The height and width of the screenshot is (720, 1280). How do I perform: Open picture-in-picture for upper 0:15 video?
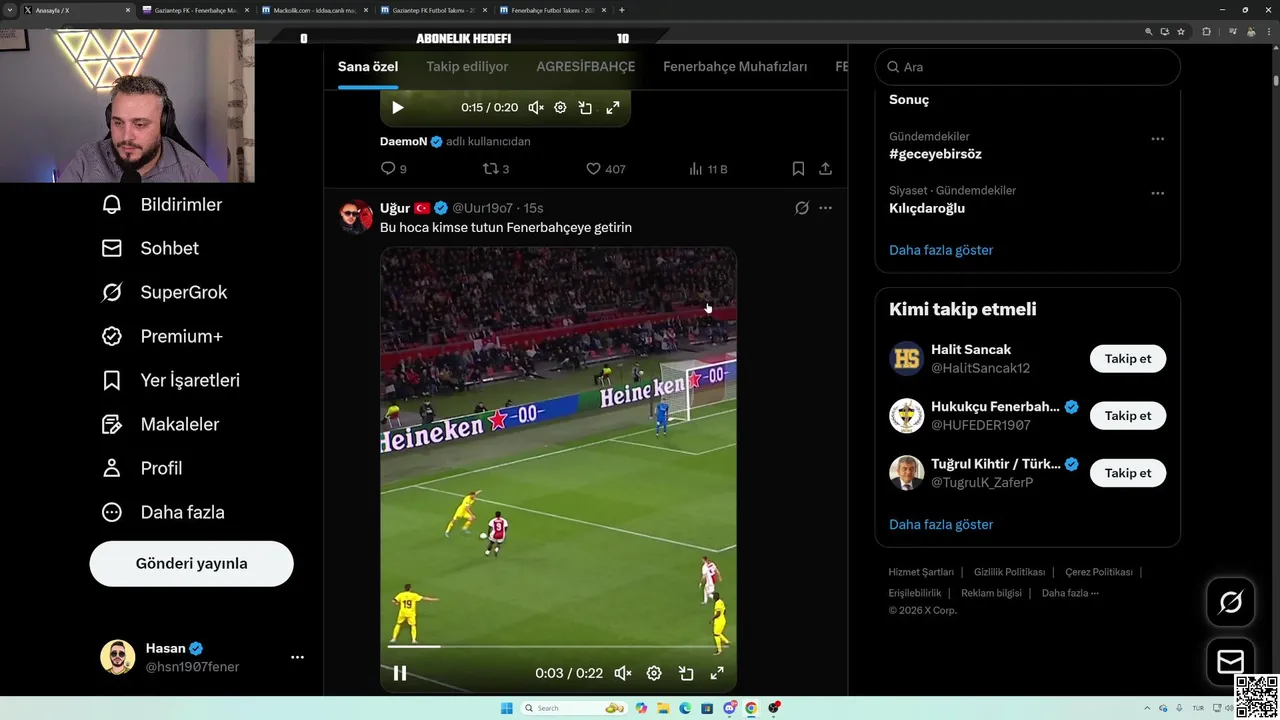[586, 108]
